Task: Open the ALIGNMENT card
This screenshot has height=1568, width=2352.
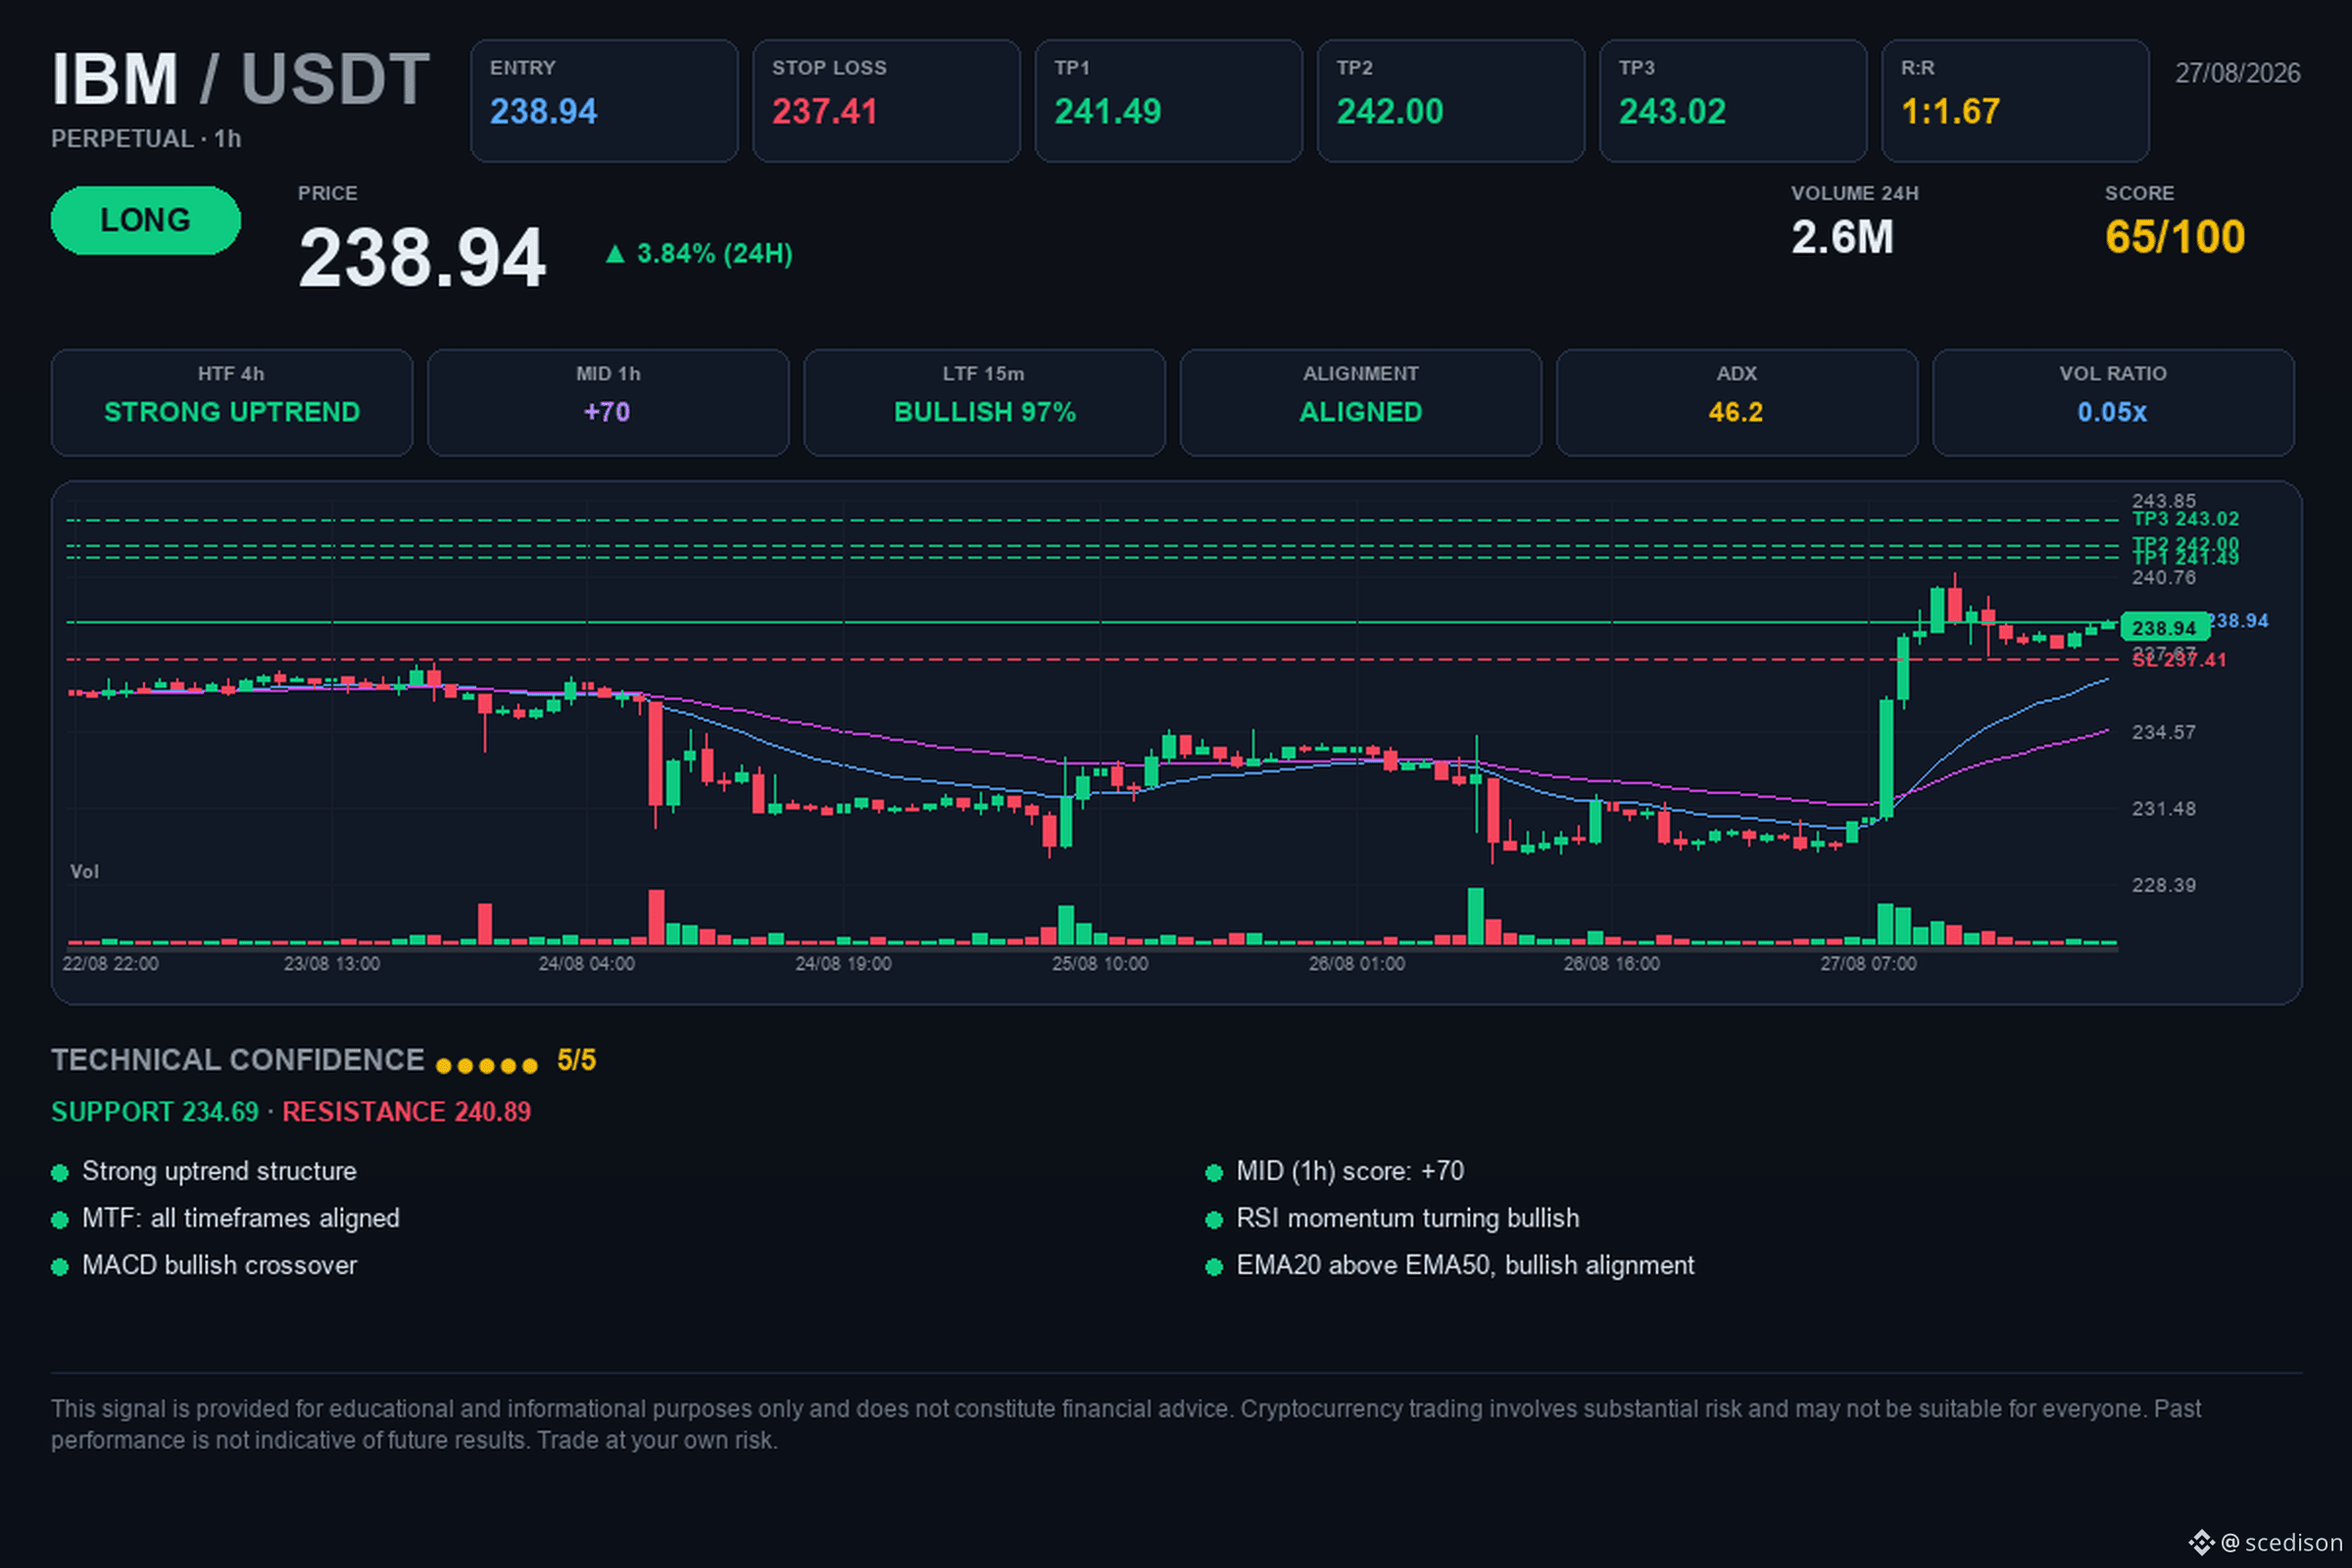Action: pyautogui.click(x=1360, y=402)
